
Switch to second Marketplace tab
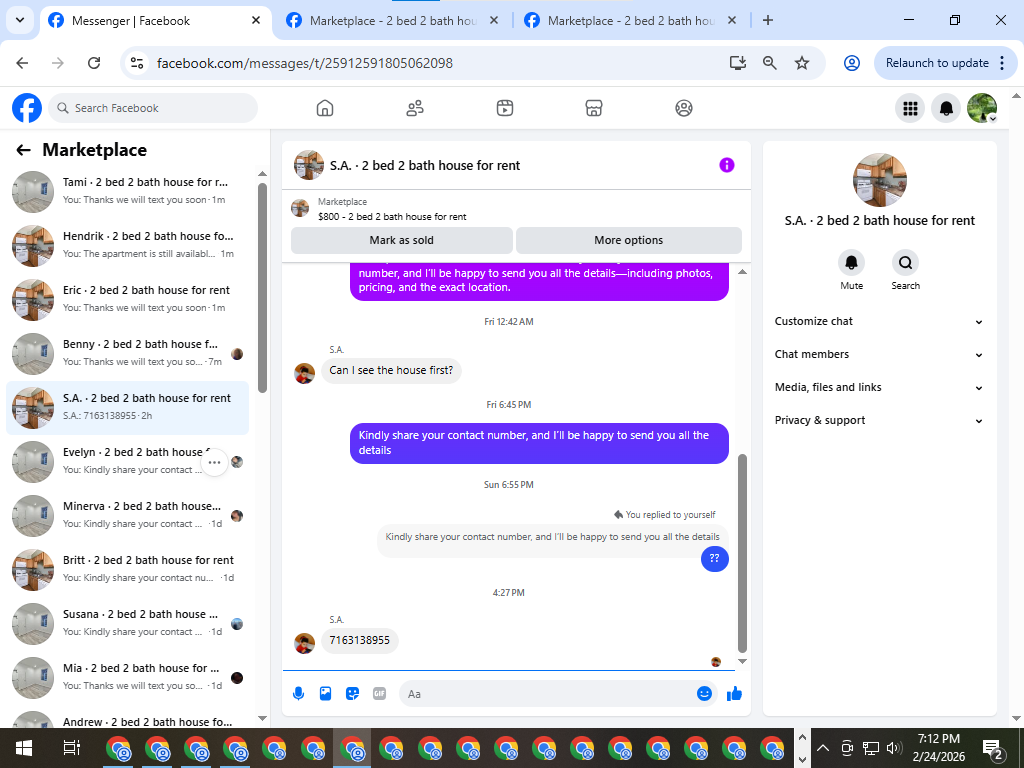point(394,21)
